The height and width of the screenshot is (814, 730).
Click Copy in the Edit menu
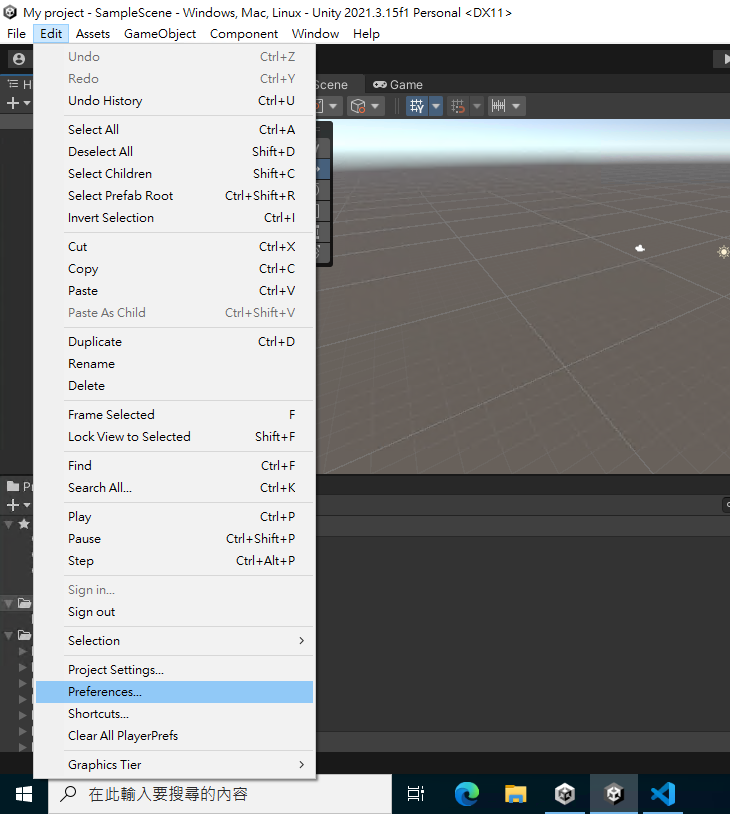click(174, 269)
